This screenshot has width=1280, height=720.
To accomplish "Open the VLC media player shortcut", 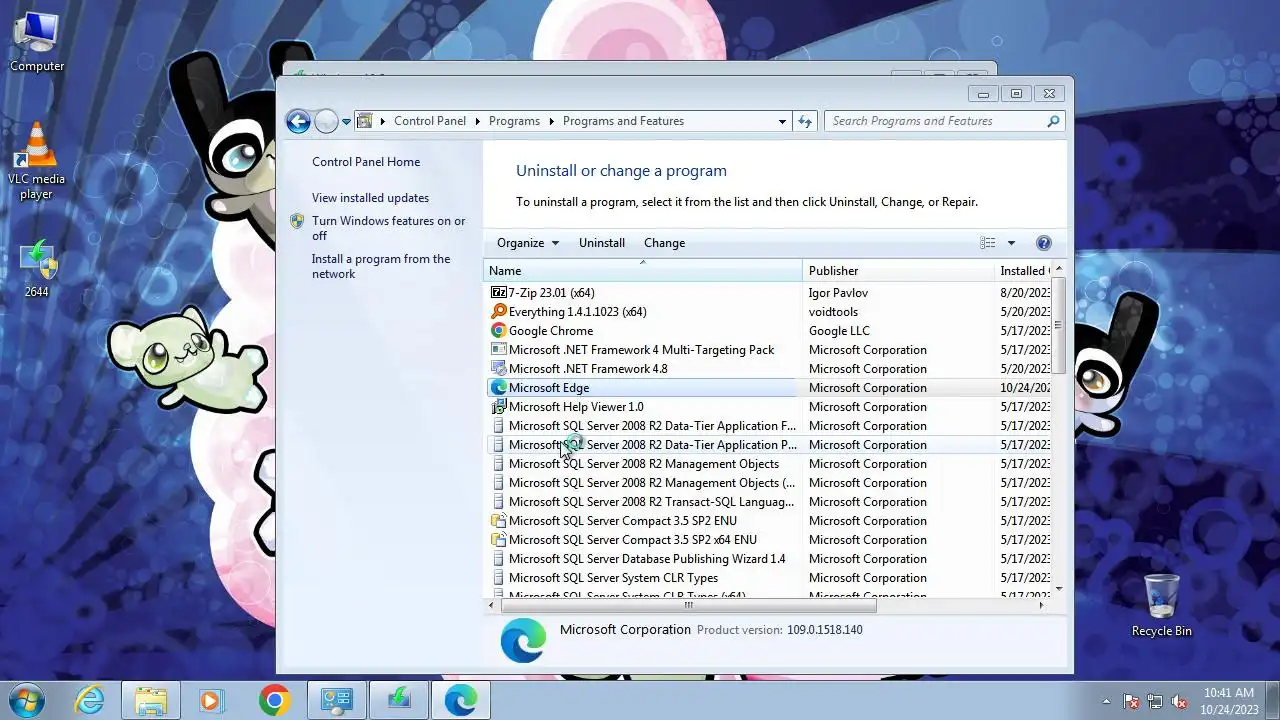I will pyautogui.click(x=37, y=161).
